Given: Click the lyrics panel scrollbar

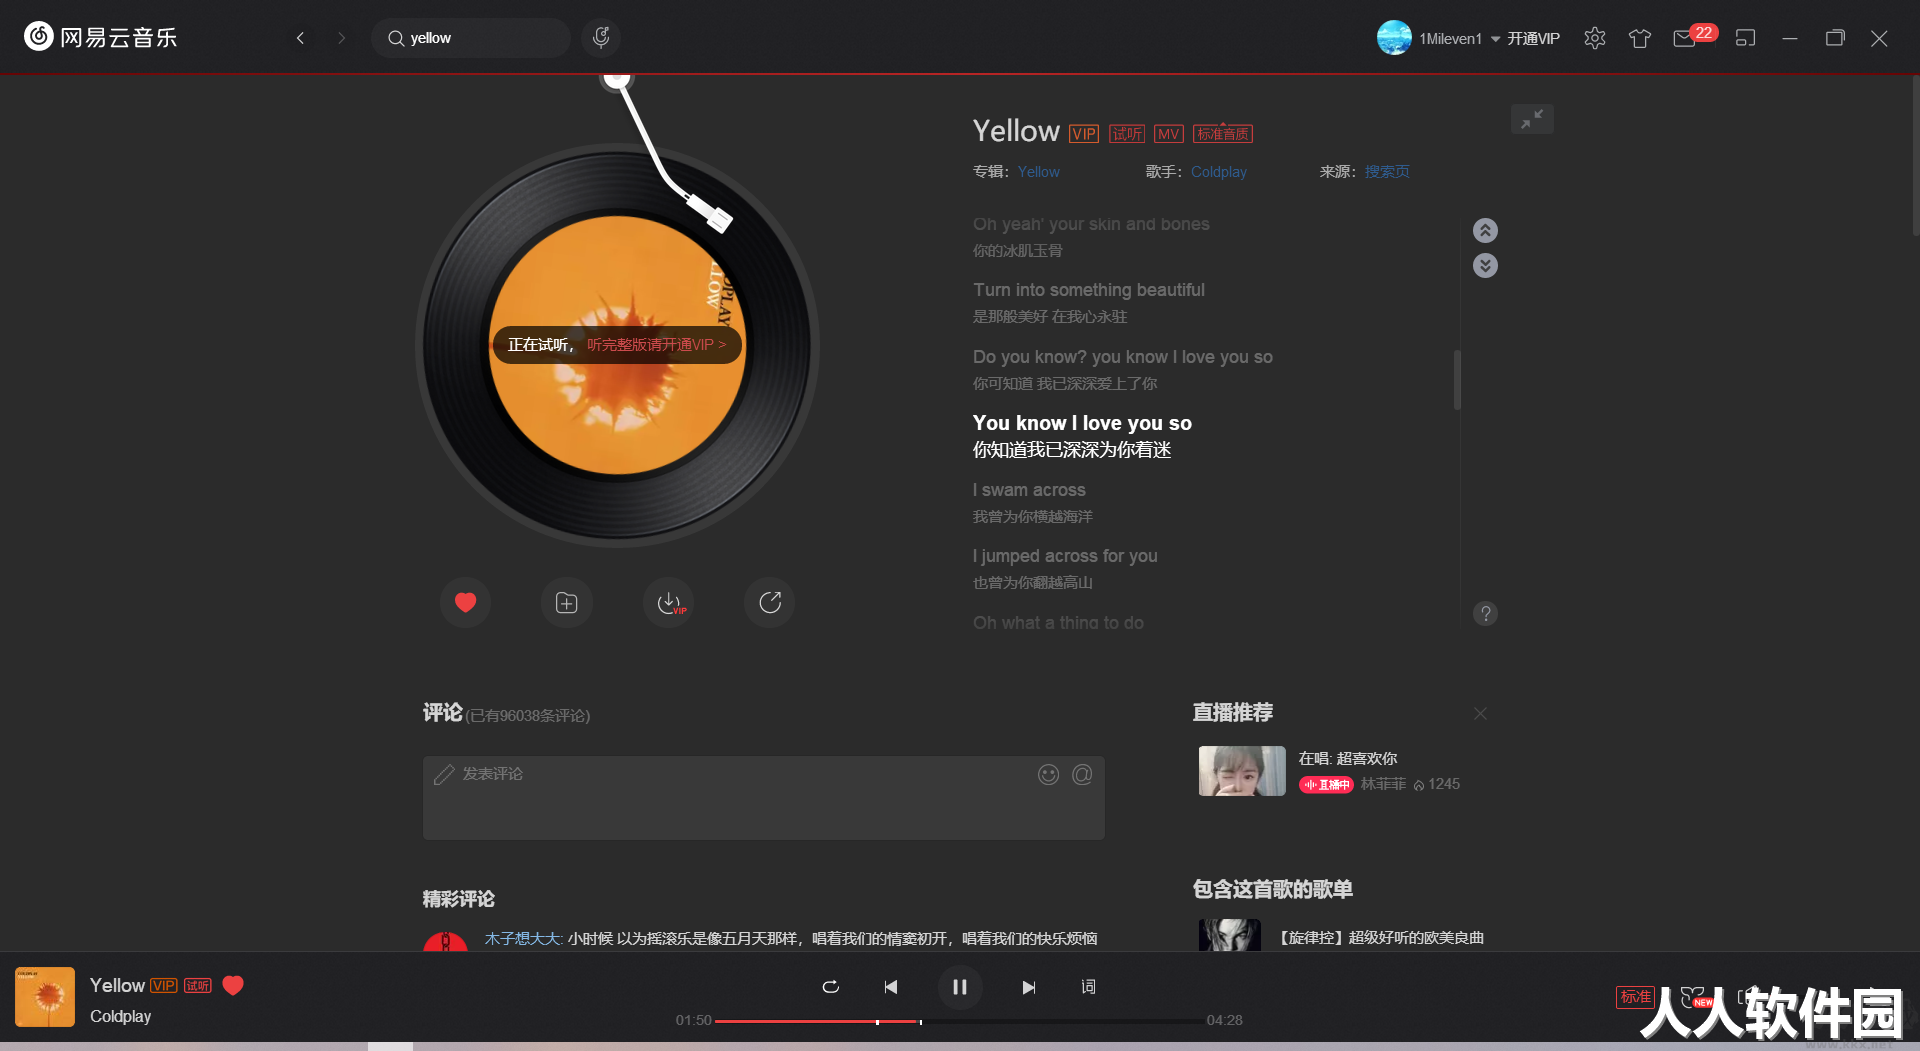Looking at the screenshot, I should tap(1457, 380).
